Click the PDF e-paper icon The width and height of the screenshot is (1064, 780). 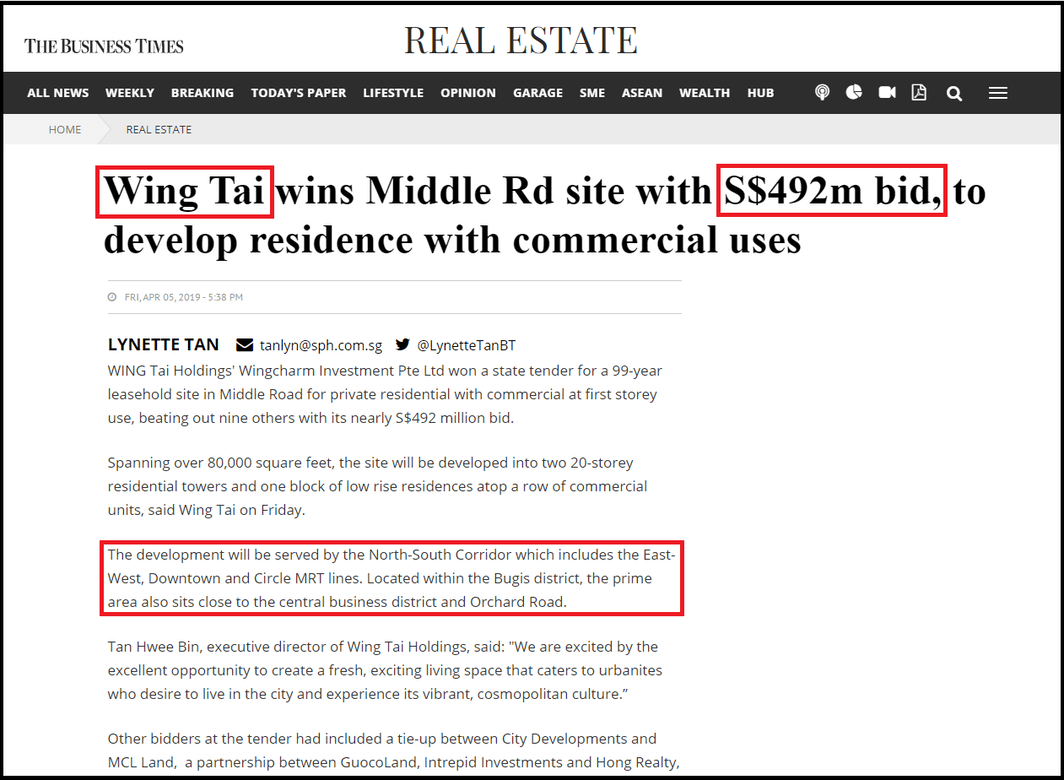919,92
